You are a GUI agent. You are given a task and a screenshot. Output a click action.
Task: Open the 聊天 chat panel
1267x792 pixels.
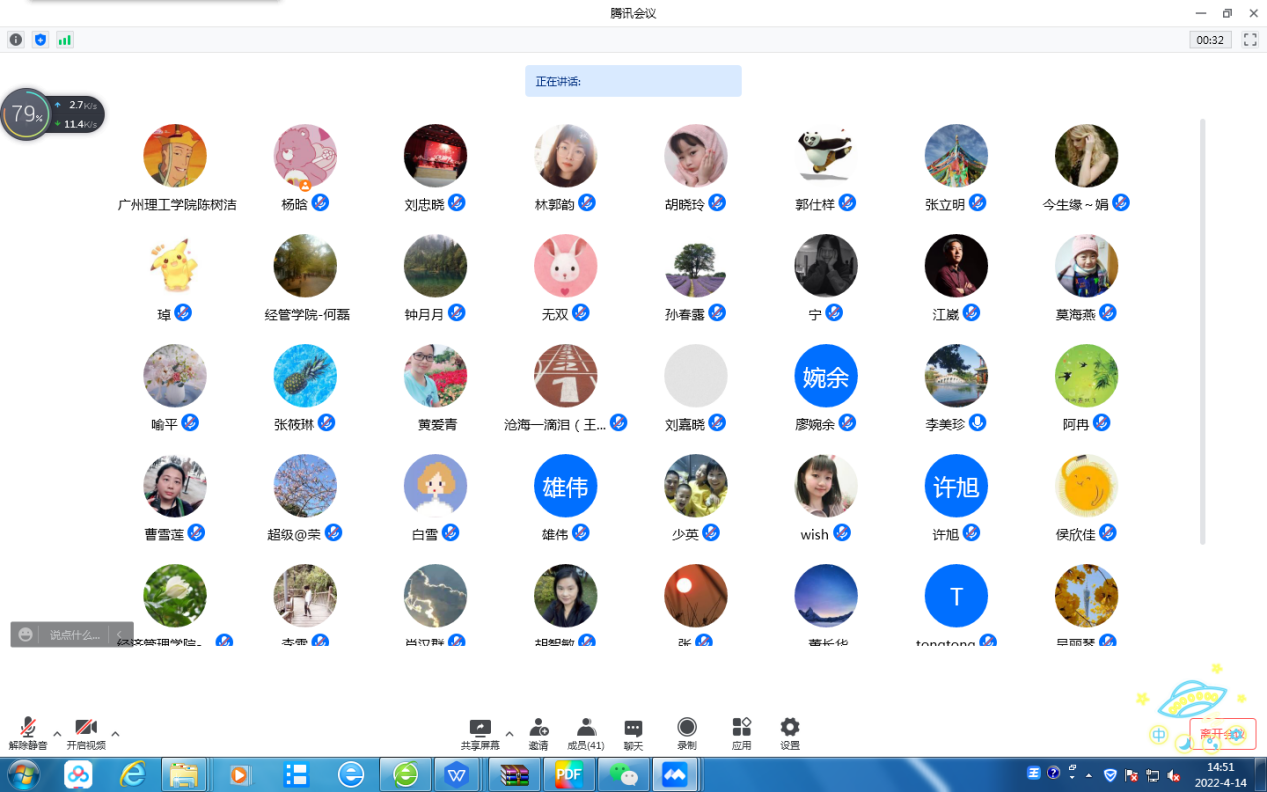(x=633, y=733)
